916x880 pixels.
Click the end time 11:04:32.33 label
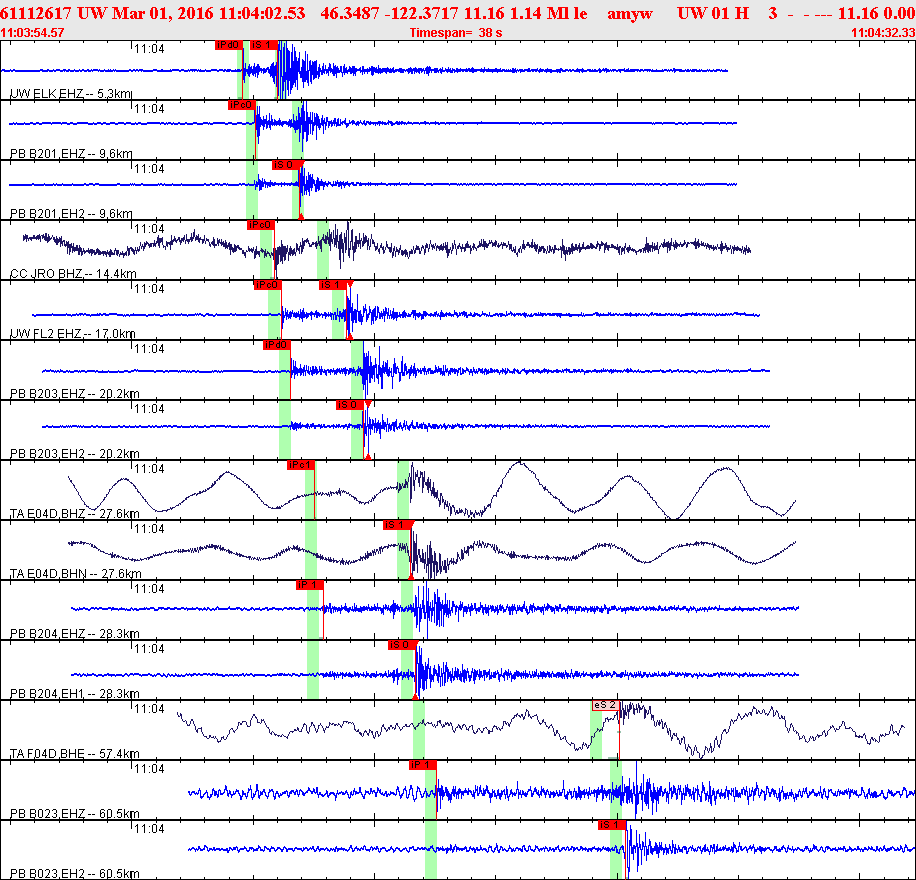(883, 33)
